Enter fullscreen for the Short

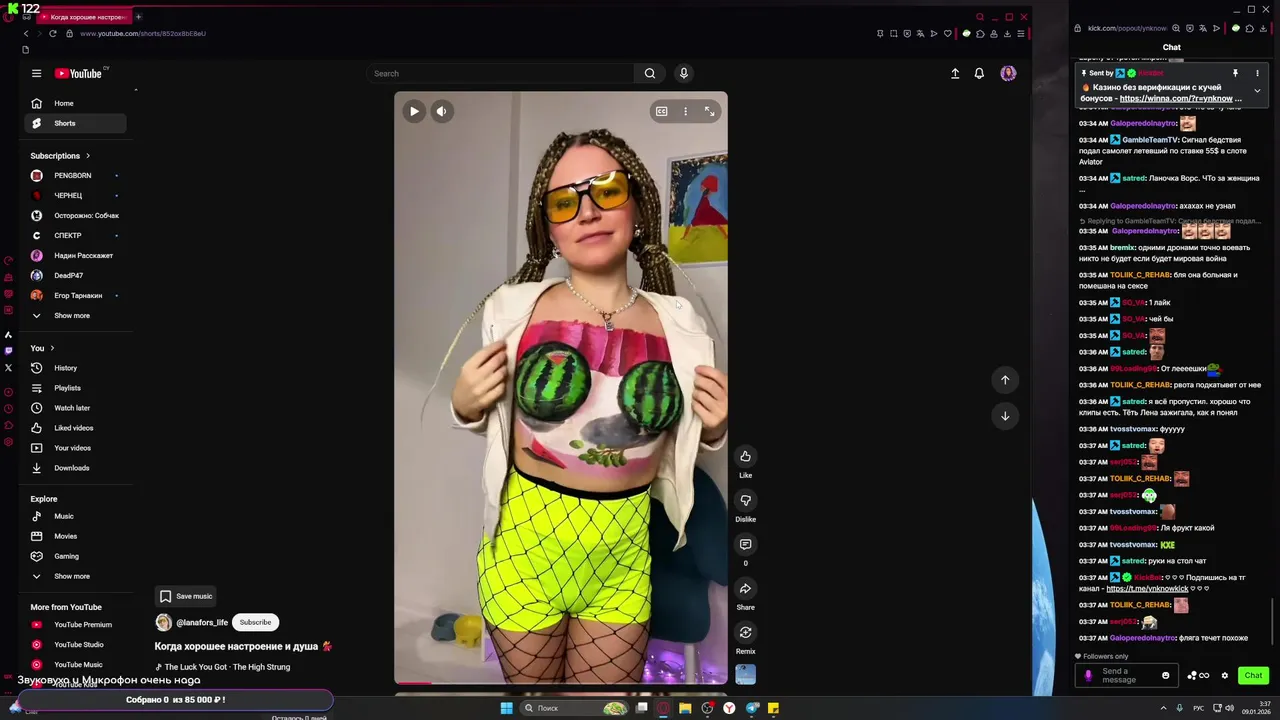(x=709, y=111)
